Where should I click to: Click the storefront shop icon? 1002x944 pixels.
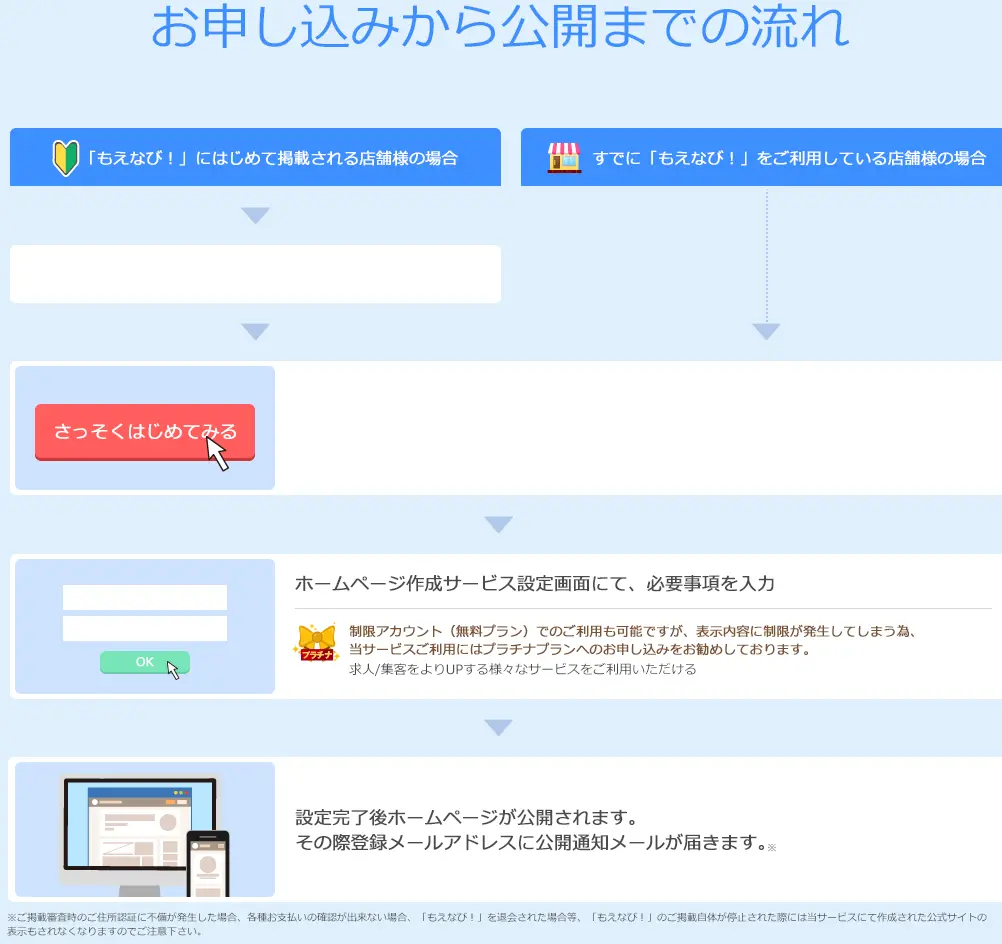(x=562, y=157)
